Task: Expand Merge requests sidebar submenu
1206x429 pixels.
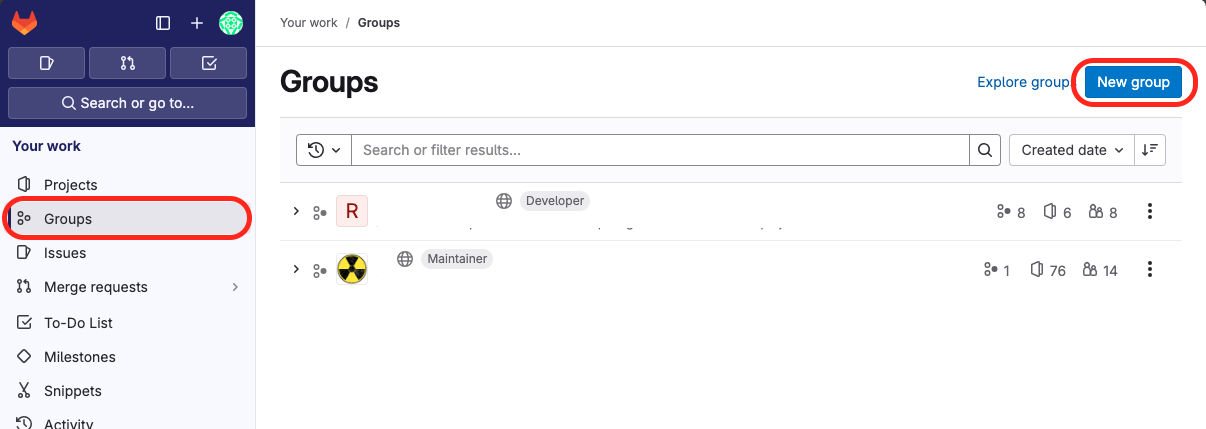Action: (236, 287)
